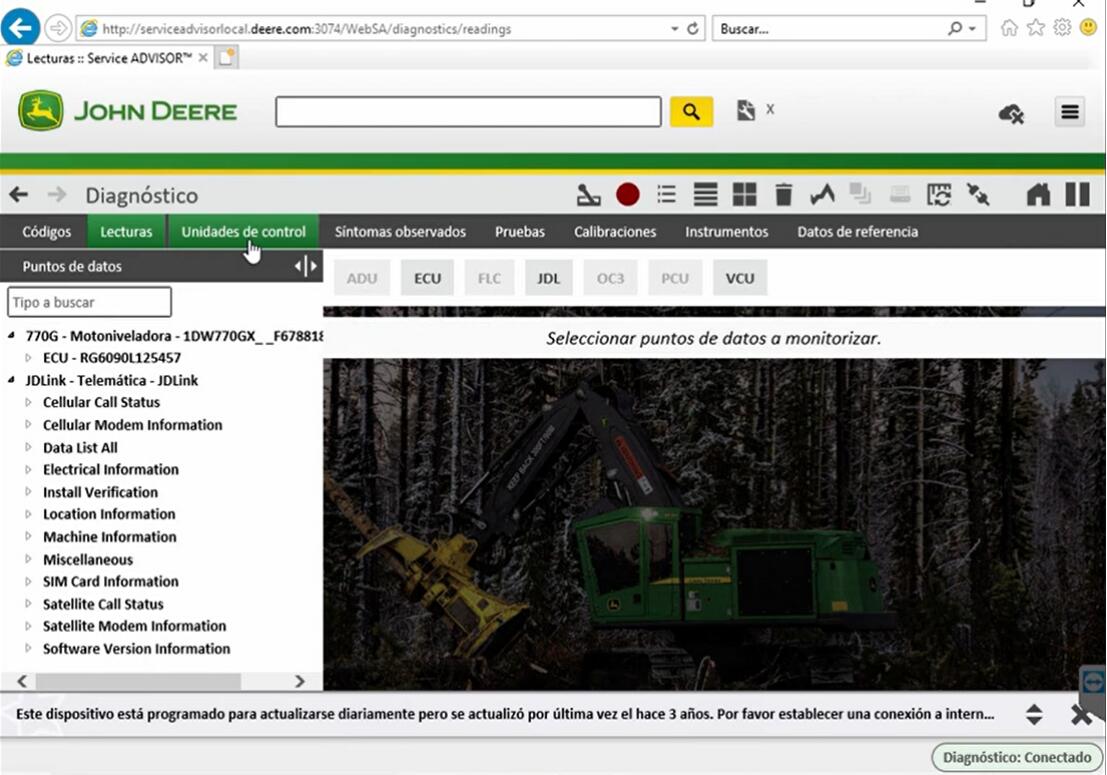Click the refresh readings list icon
This screenshot has width=1107, height=775.
pos(939,195)
